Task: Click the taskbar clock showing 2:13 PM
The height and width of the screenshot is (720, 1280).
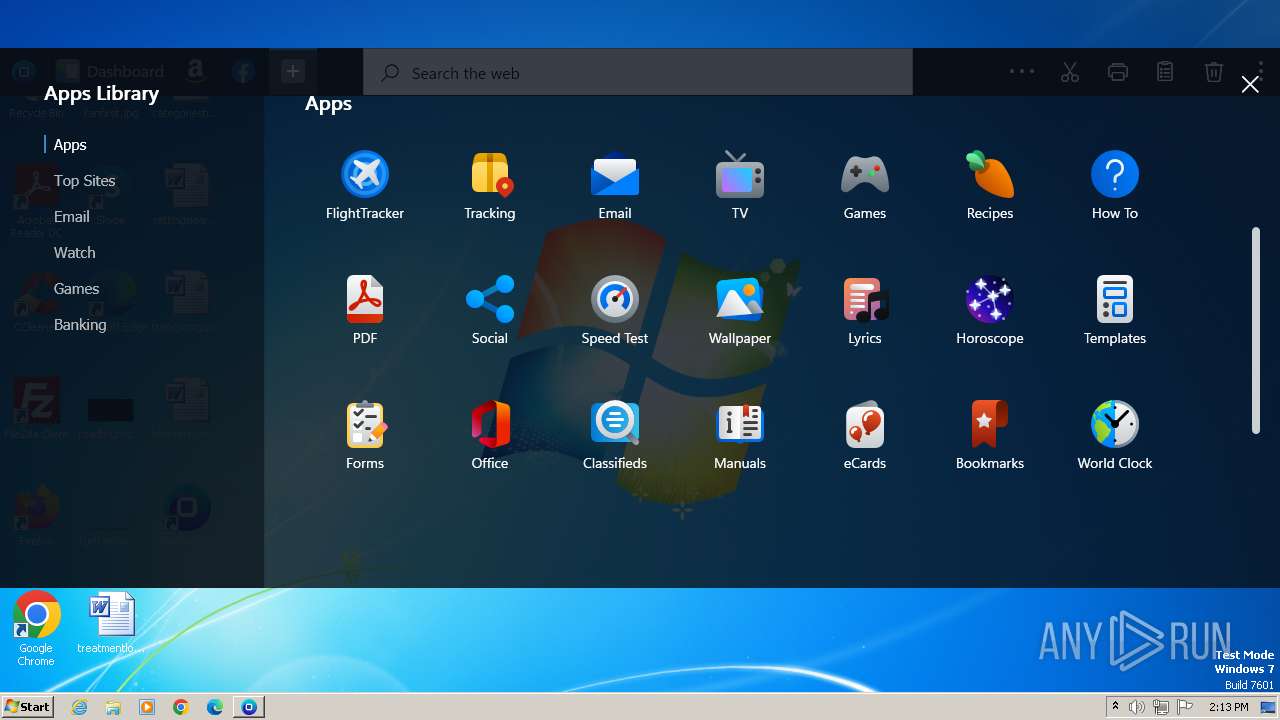Action: point(1228,707)
